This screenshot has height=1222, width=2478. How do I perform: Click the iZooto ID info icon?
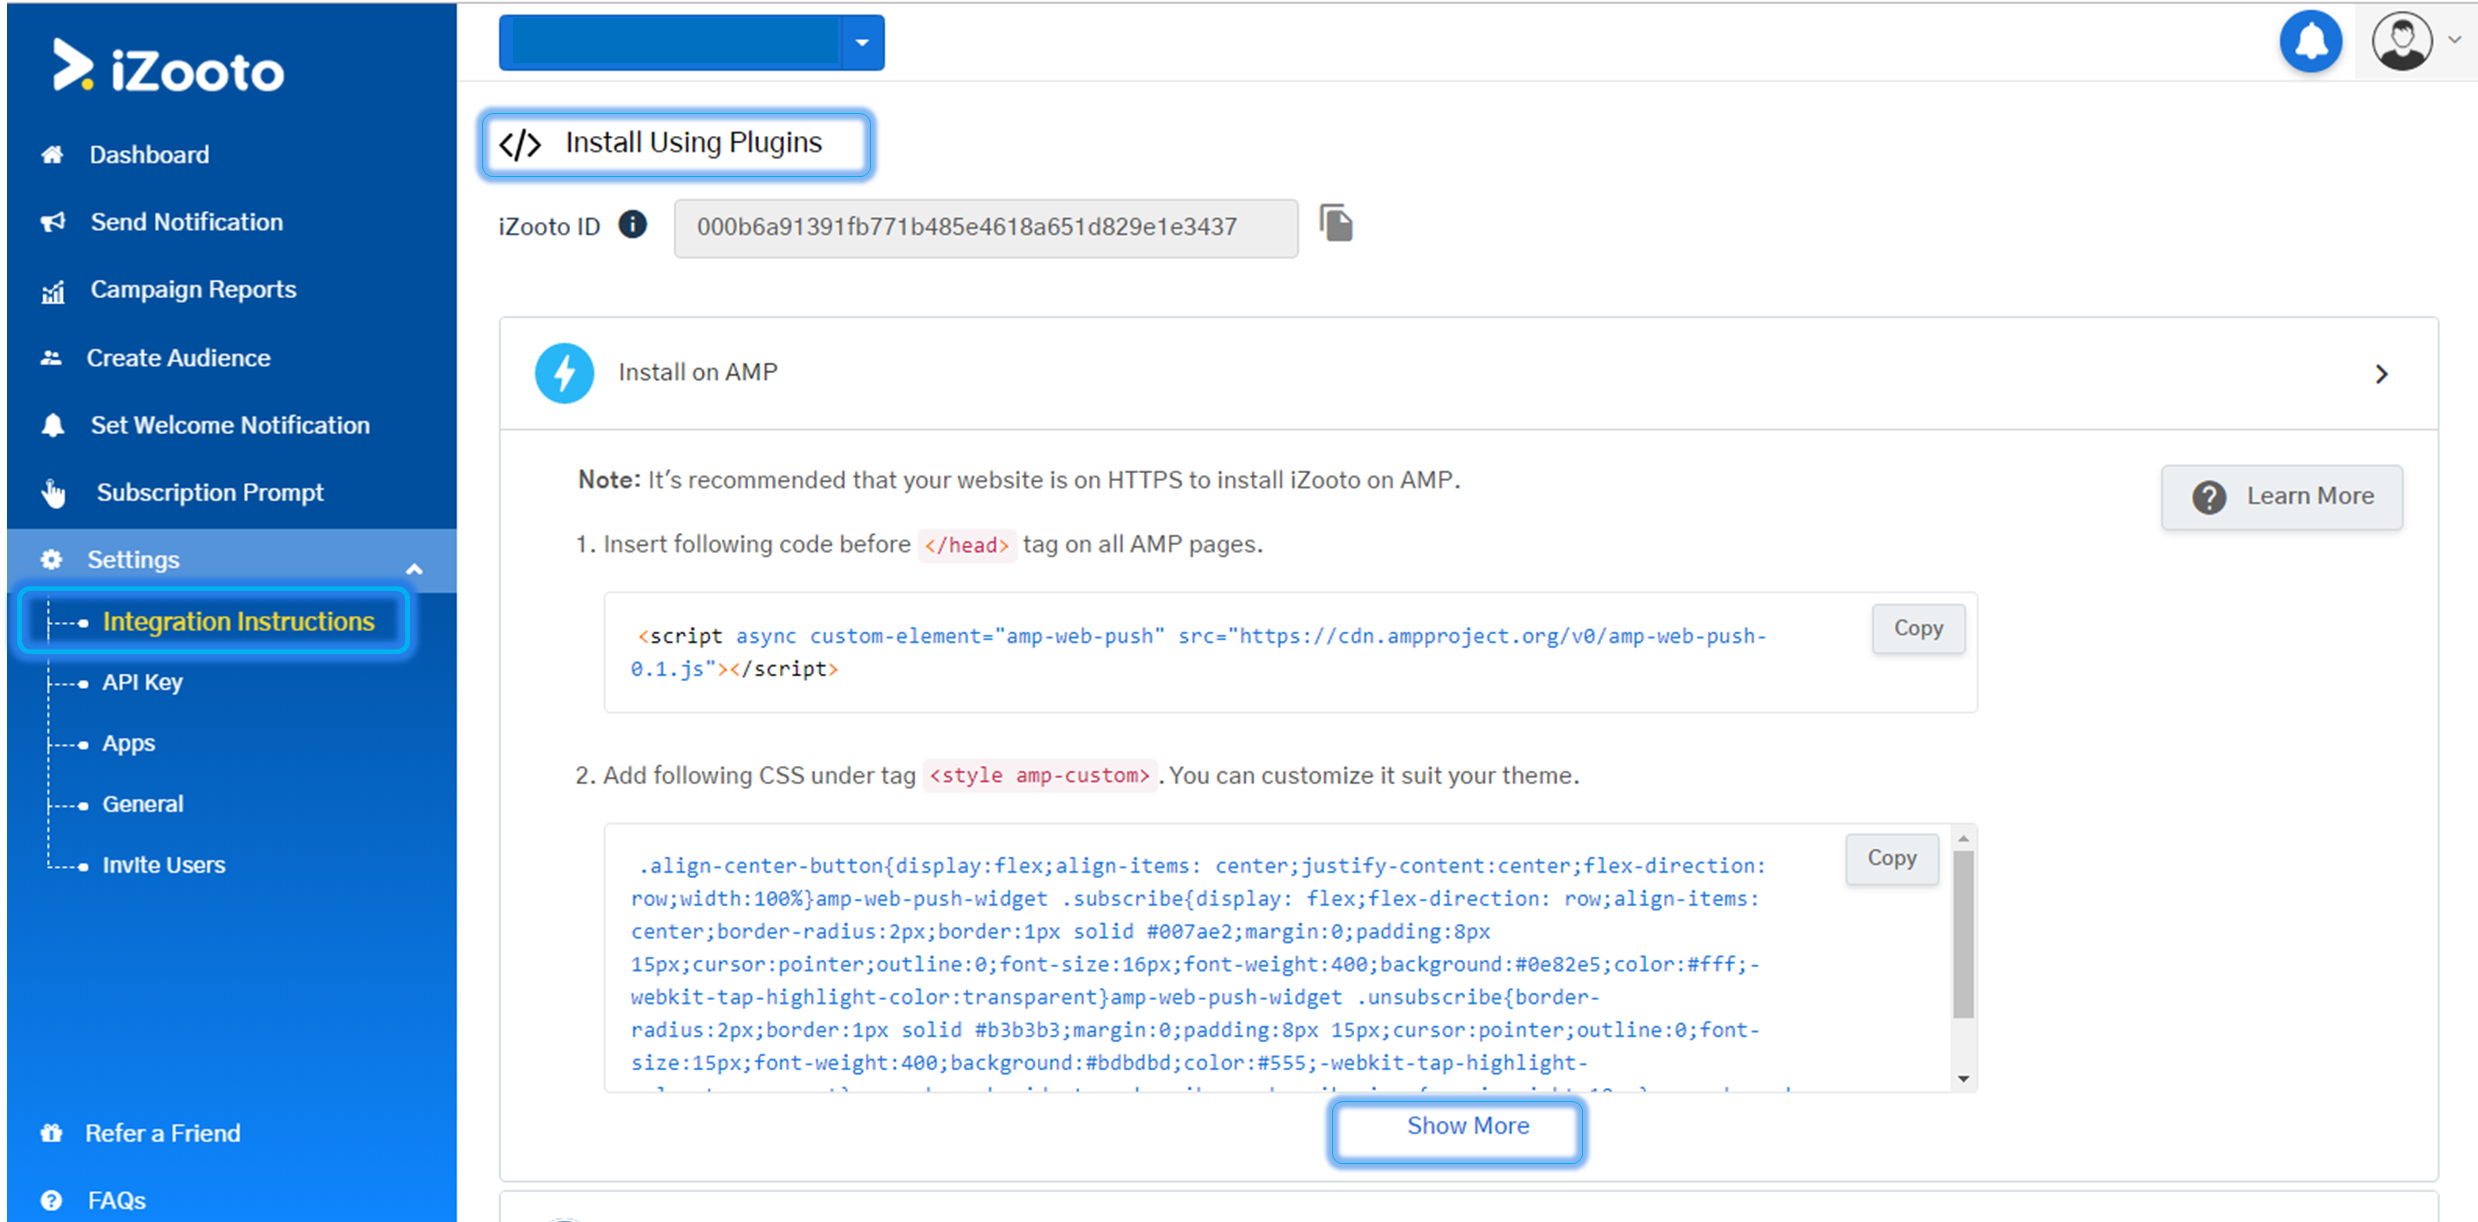point(632,224)
